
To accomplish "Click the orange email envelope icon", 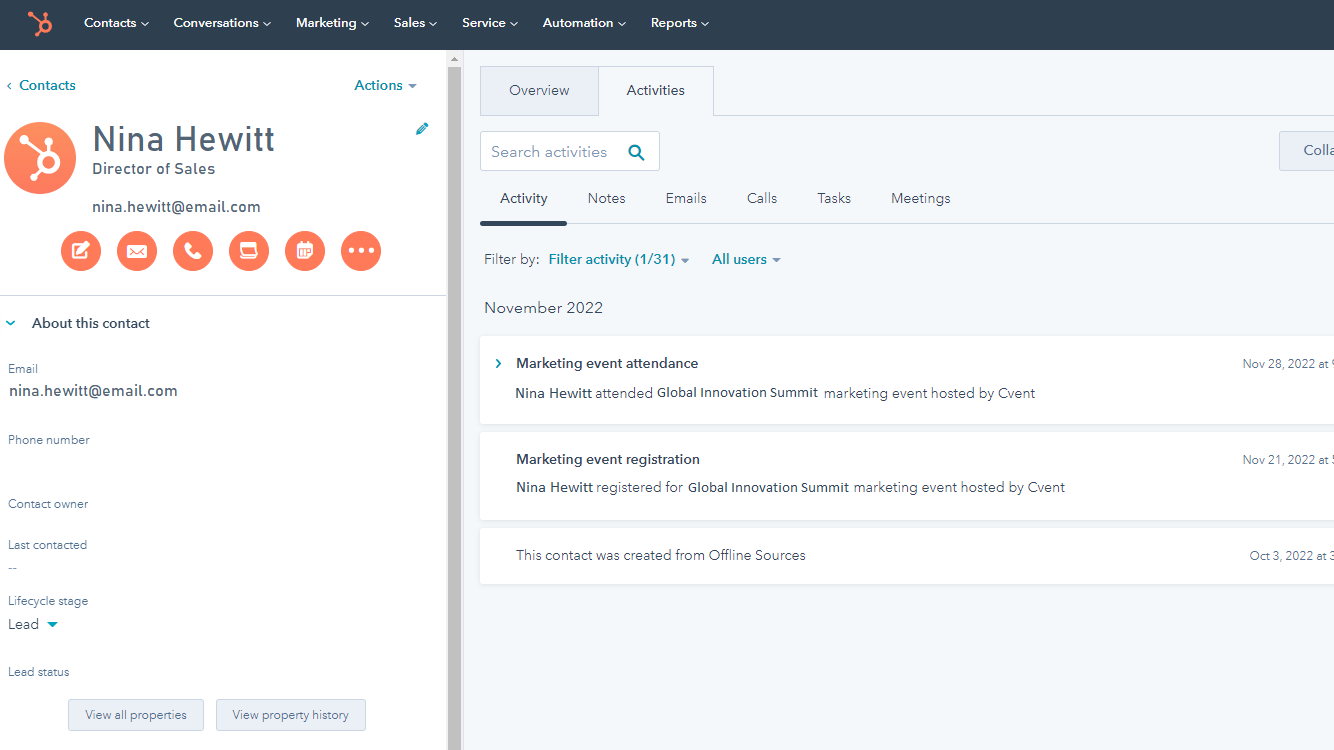I will tap(137, 251).
